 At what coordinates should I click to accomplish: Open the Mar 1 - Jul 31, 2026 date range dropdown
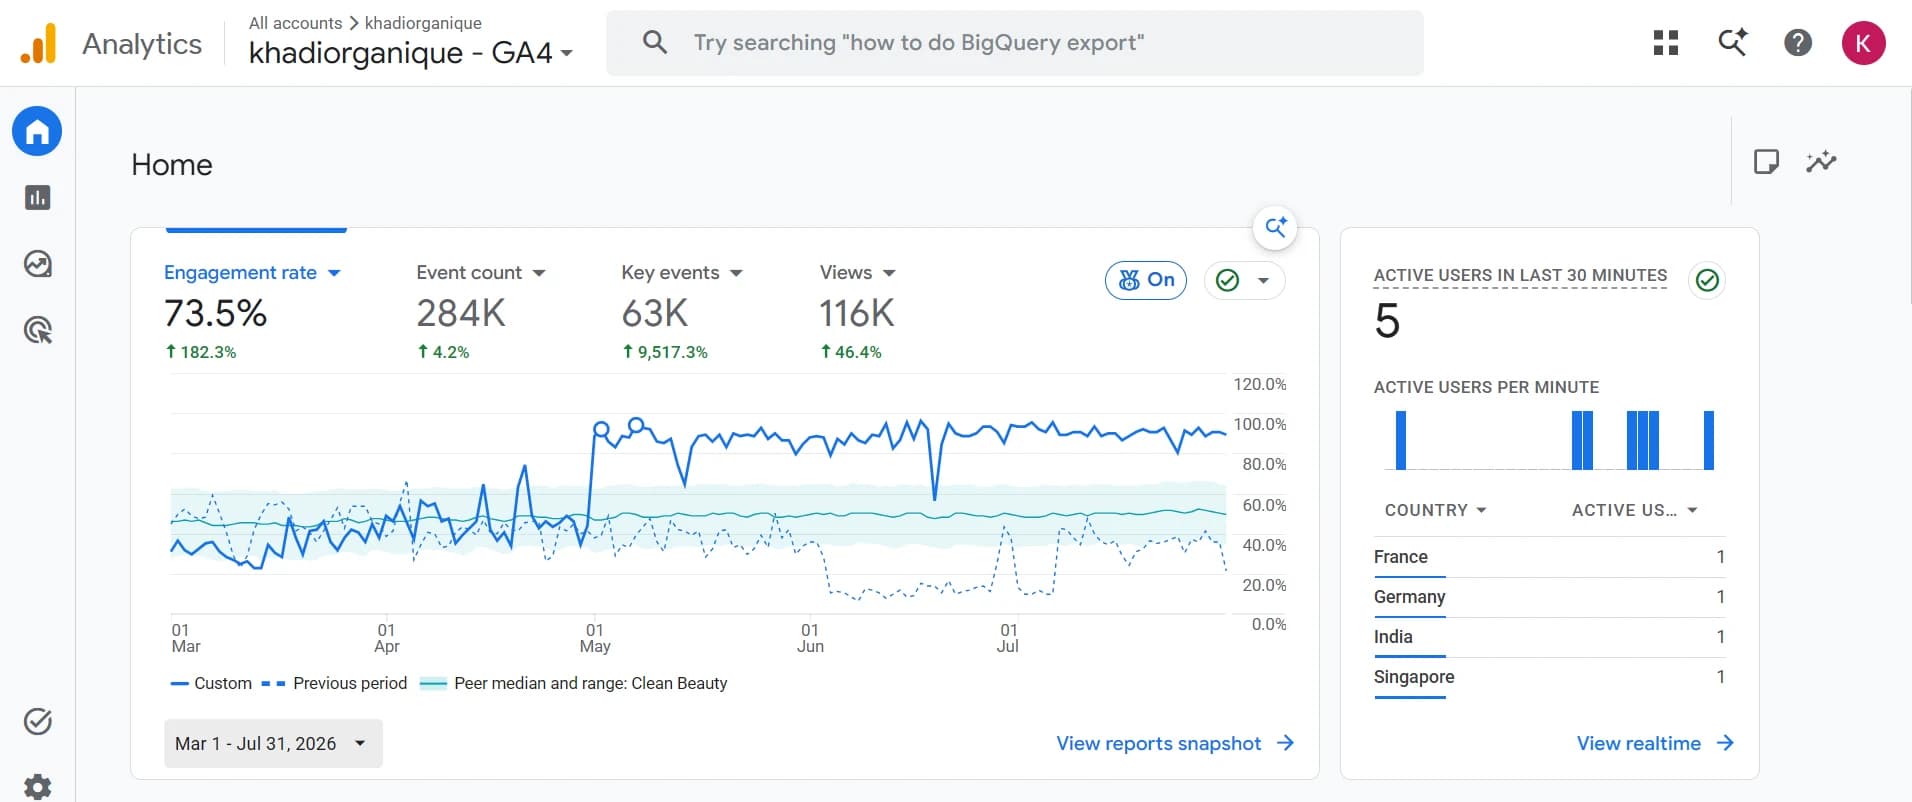273,743
